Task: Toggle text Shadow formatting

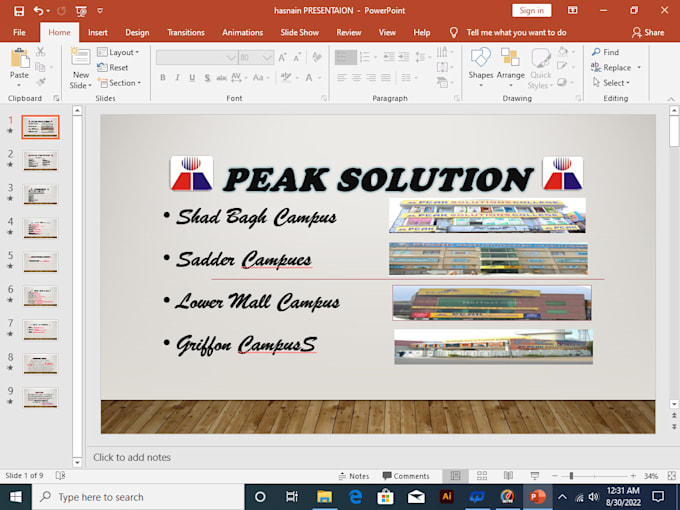Action: [207, 78]
